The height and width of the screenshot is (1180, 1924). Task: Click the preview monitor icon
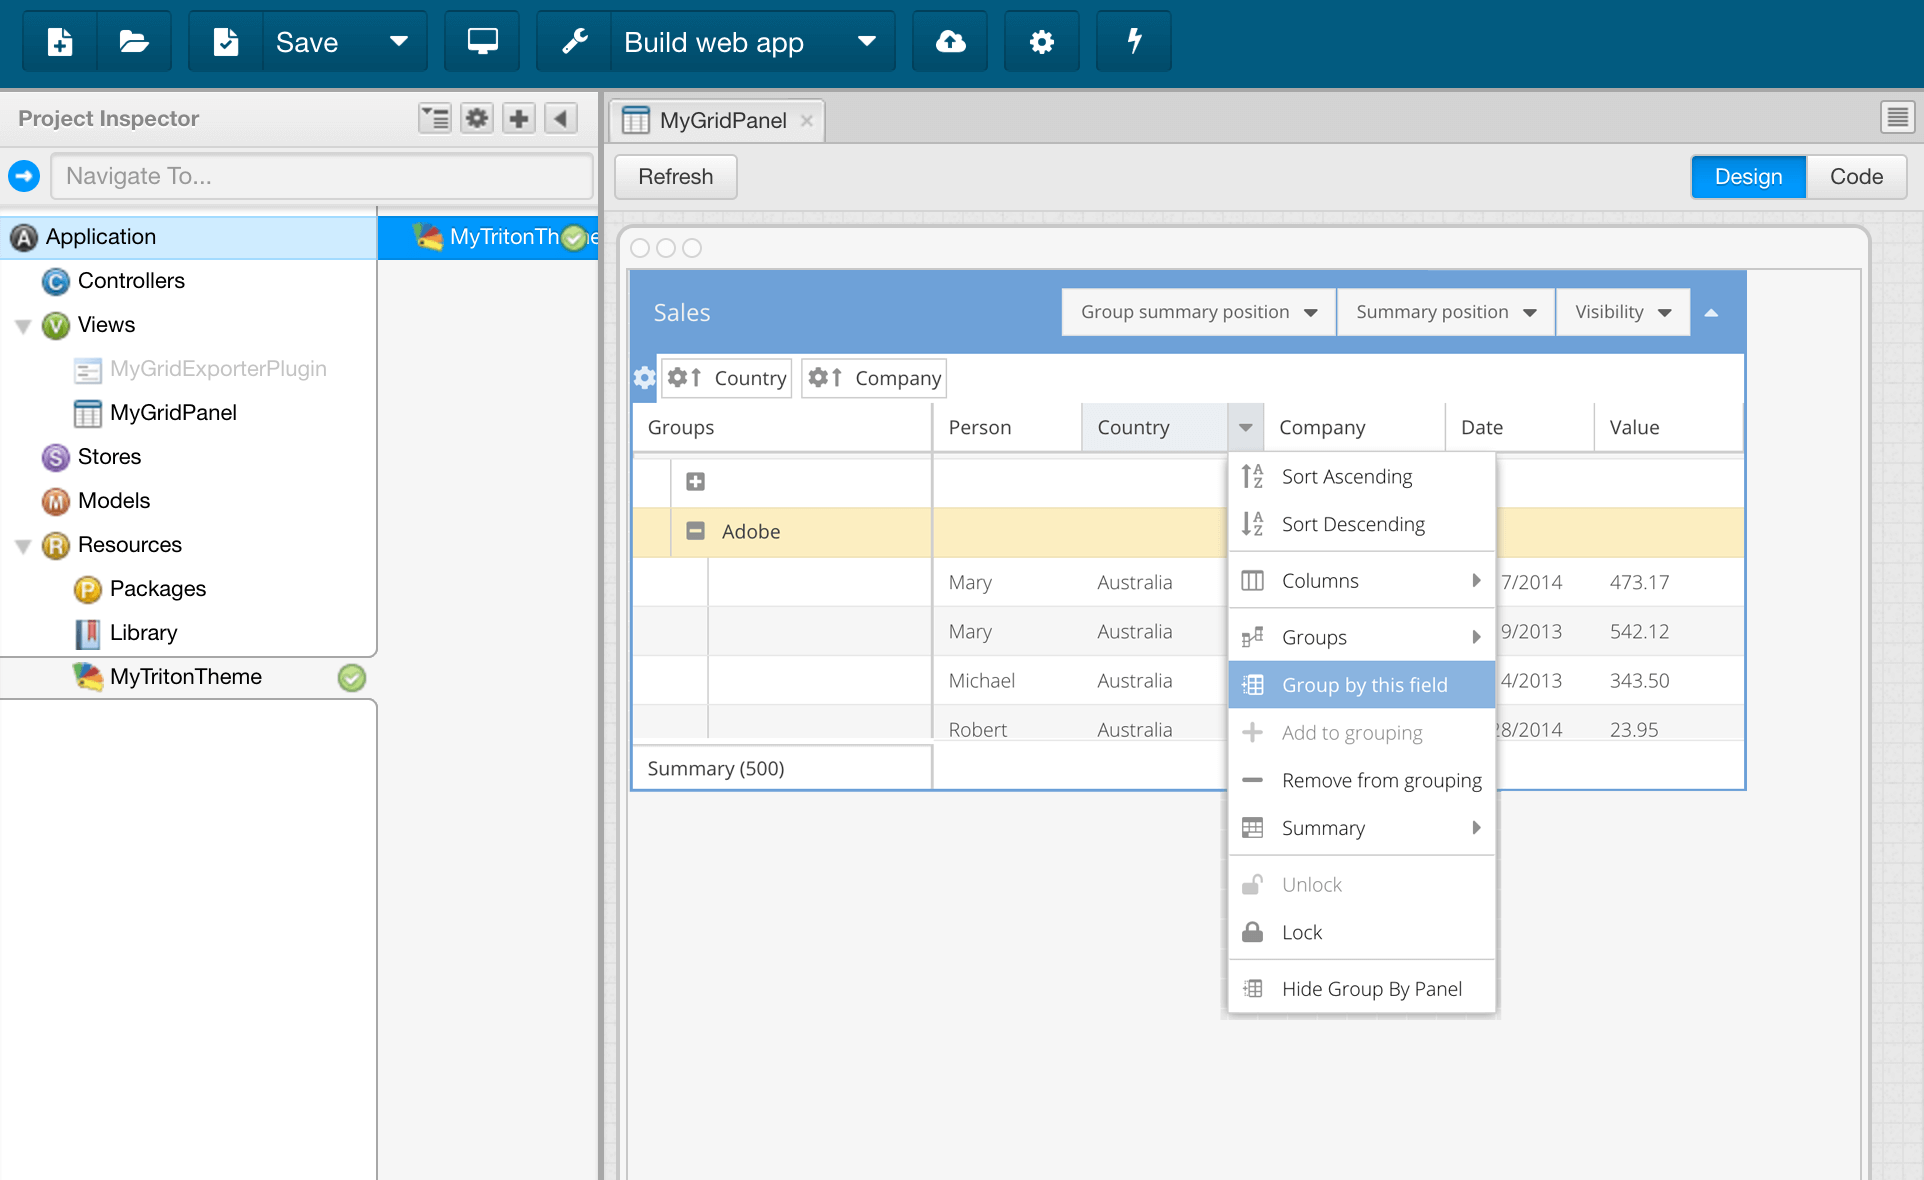pyautogui.click(x=483, y=42)
